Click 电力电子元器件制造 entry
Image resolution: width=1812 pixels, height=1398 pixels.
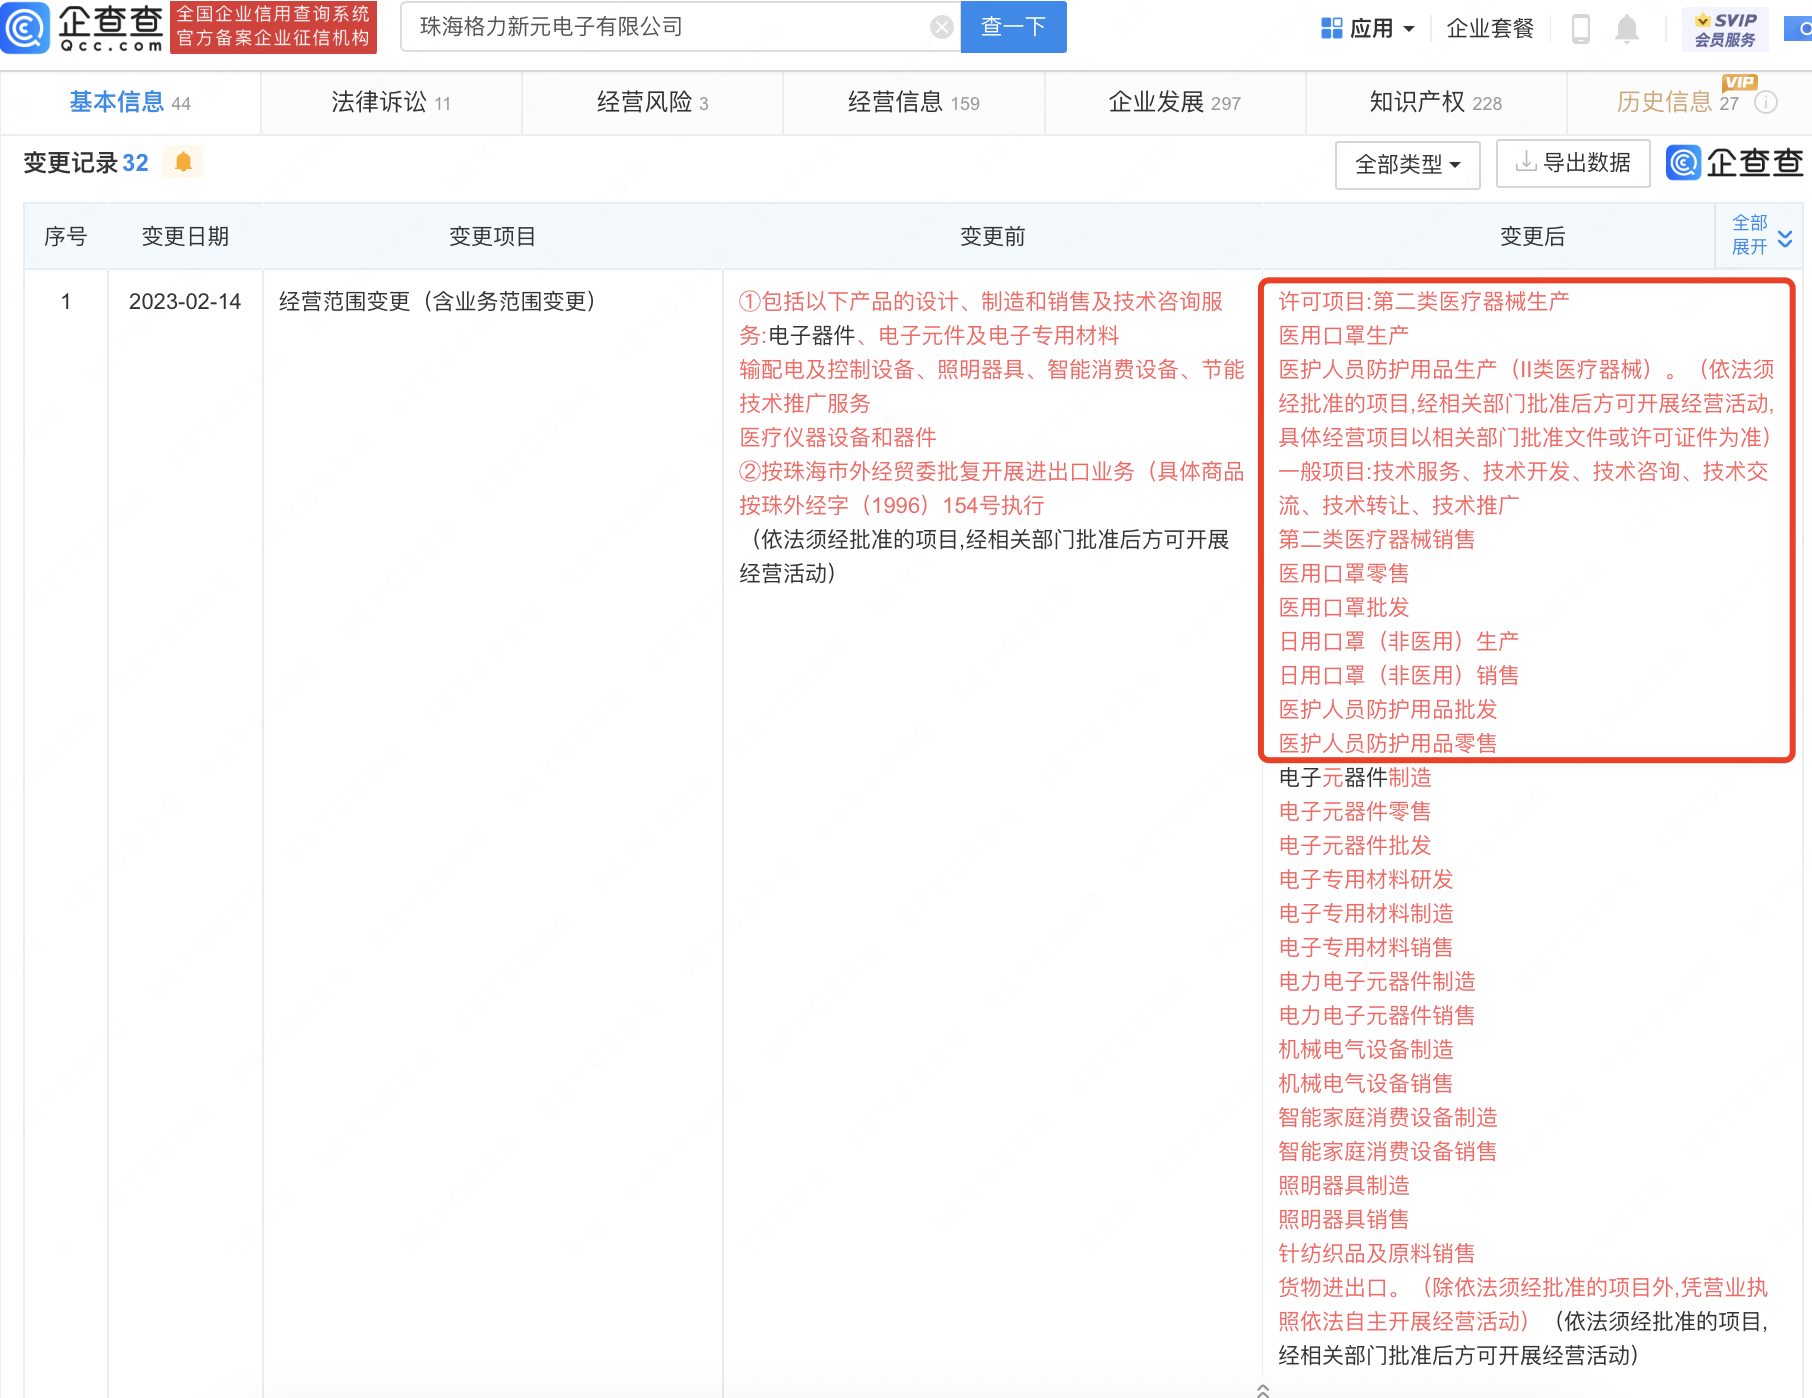click(x=1377, y=982)
